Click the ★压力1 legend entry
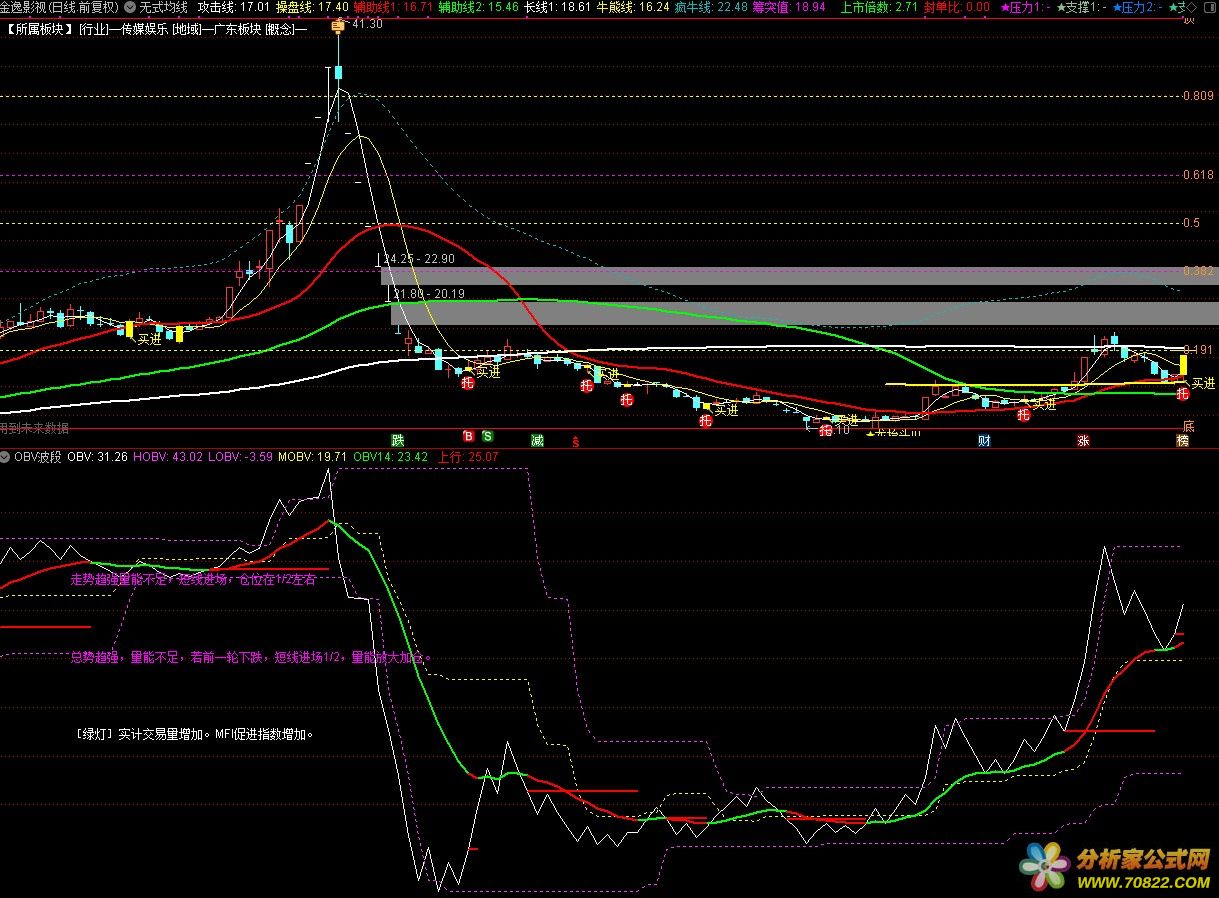1219x898 pixels. pos(1027,7)
